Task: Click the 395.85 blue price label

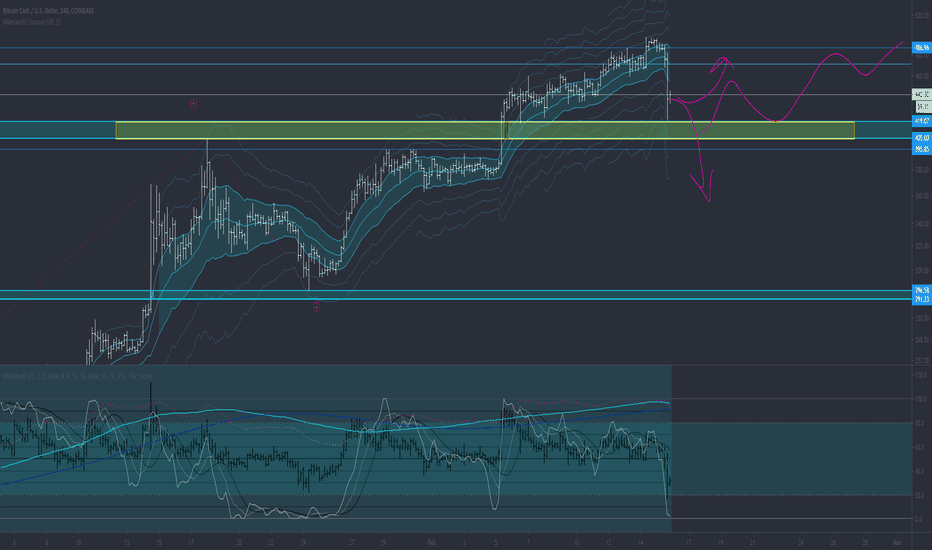Action: pos(922,149)
